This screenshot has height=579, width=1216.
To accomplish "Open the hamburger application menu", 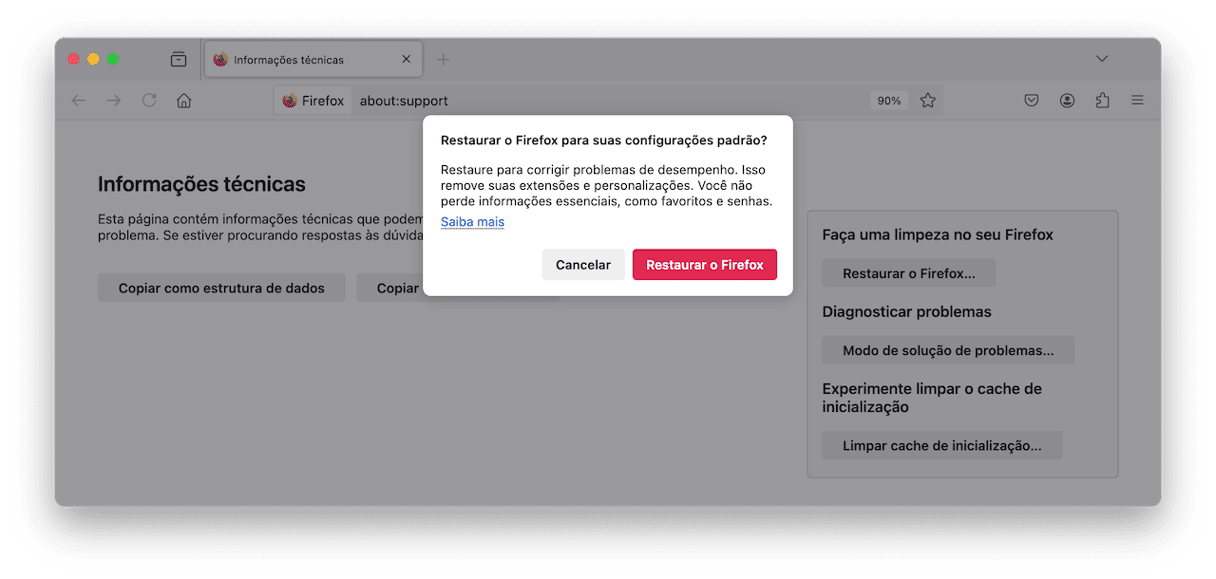I will pos(1137,100).
